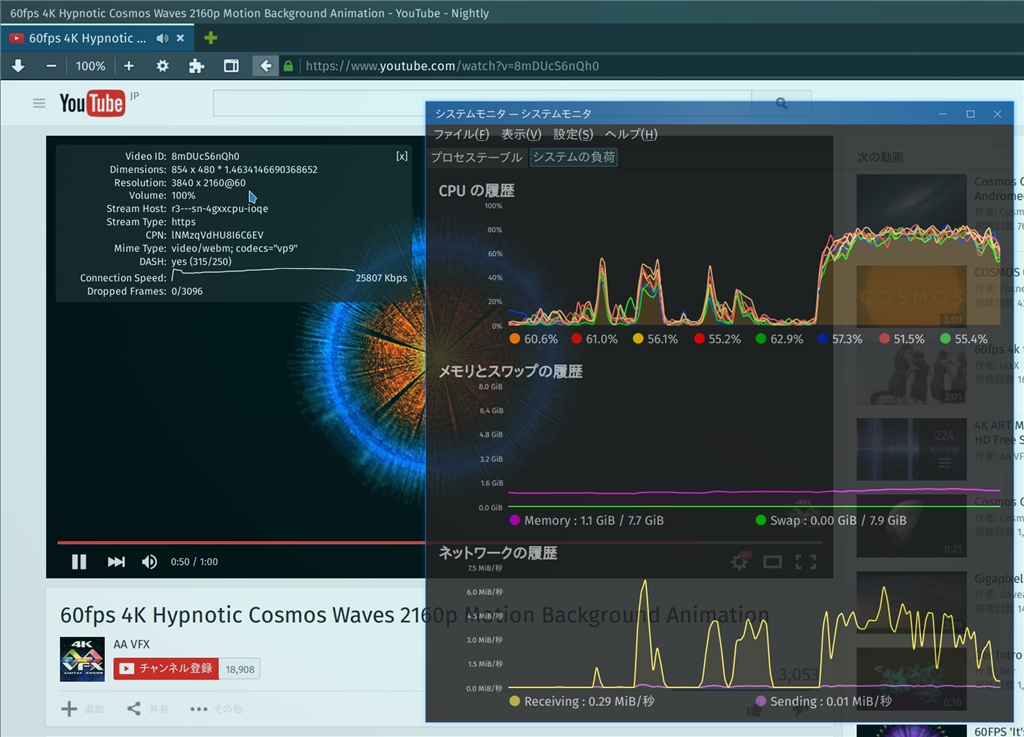The image size is (1024, 737).
Task: Click the 追加 add-to button
Action: tap(82, 709)
